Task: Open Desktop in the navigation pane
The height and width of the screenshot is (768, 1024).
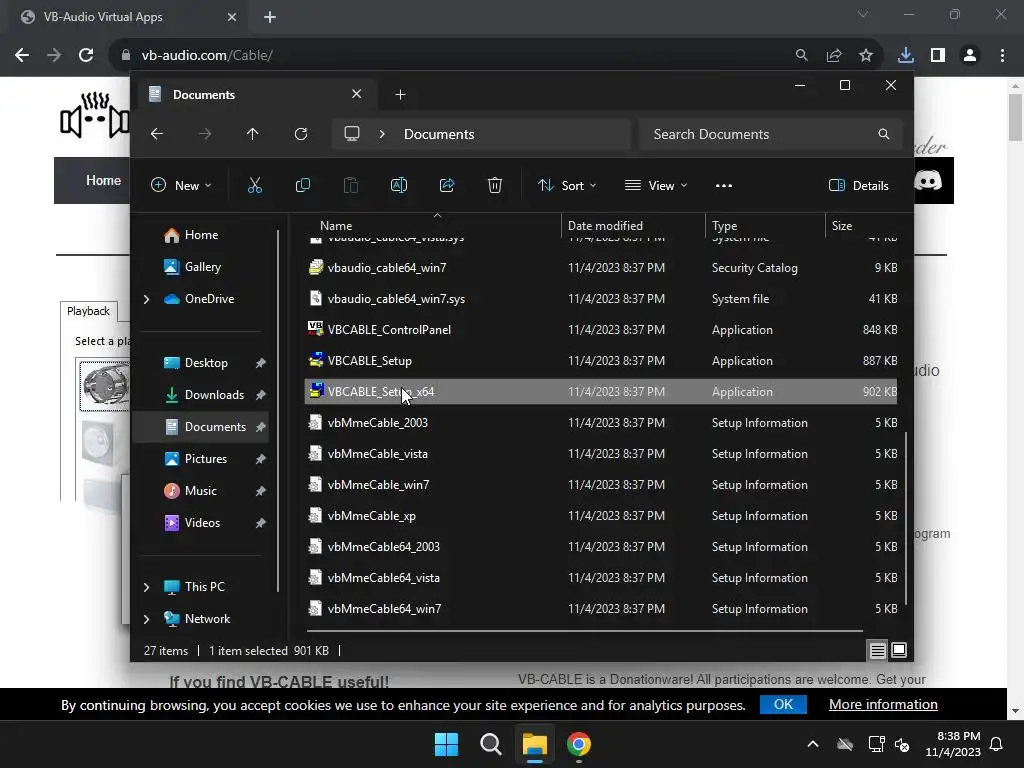Action: point(204,363)
